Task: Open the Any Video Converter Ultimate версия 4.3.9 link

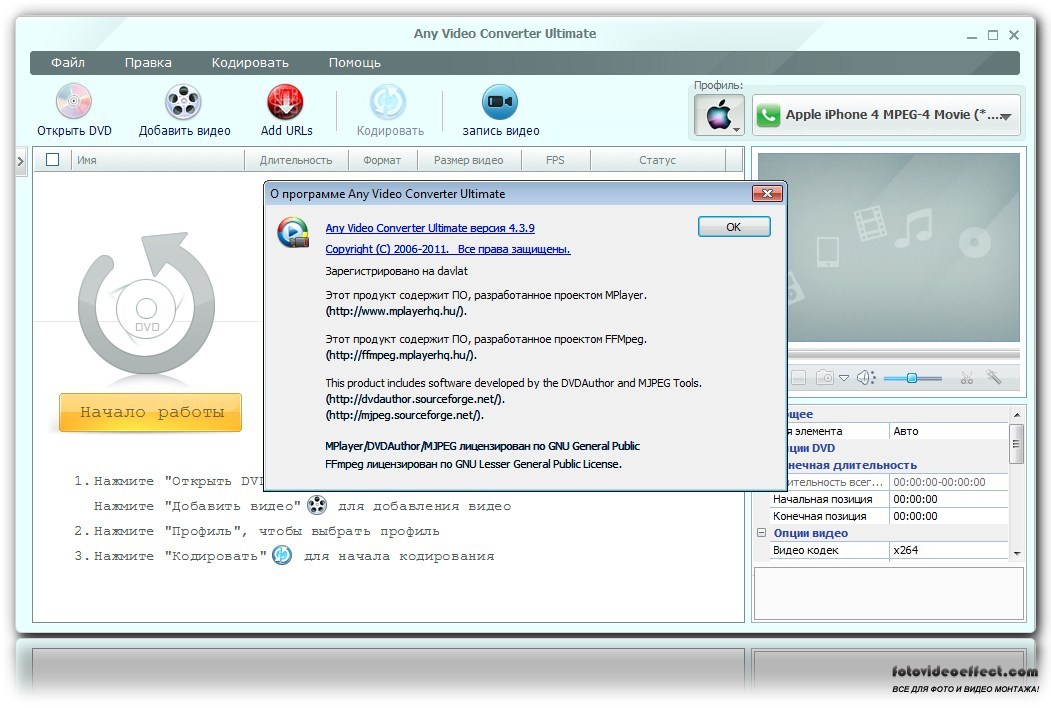Action: (430, 228)
